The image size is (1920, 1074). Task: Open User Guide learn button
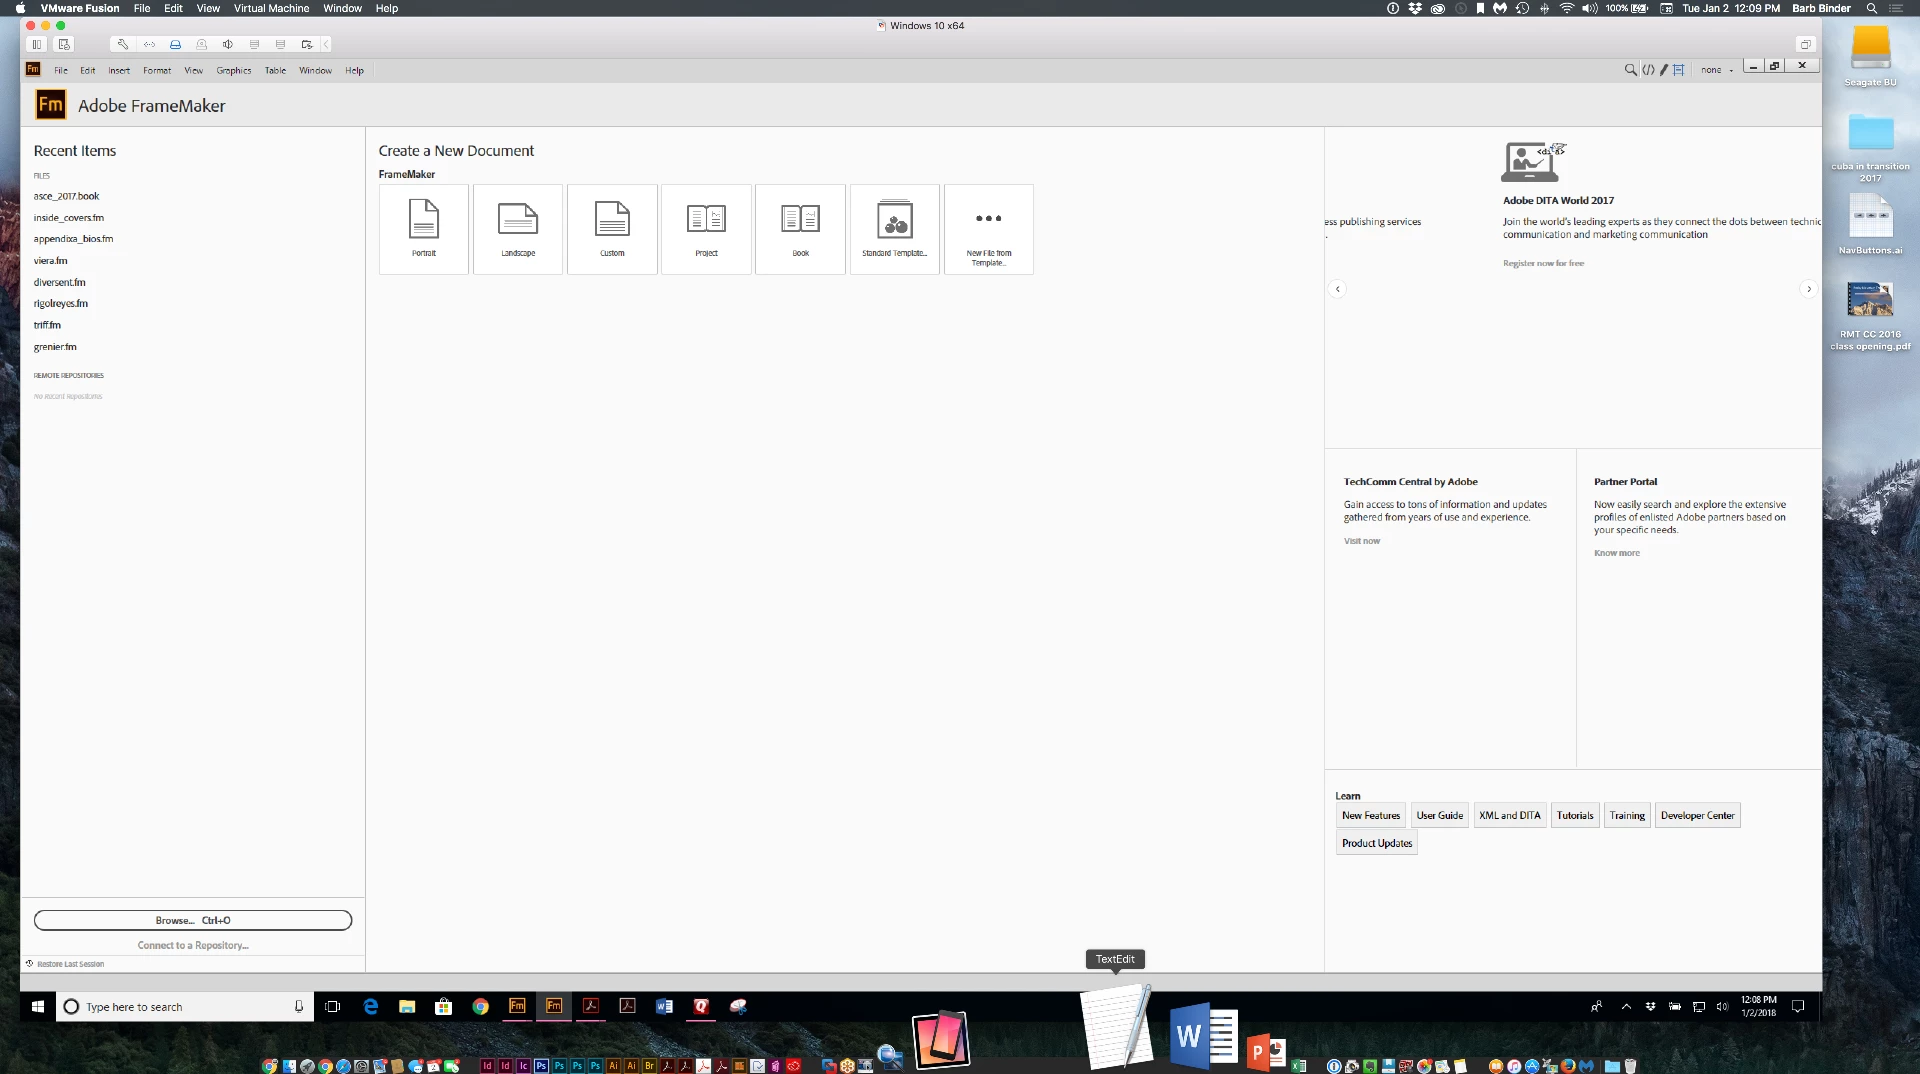(x=1439, y=815)
